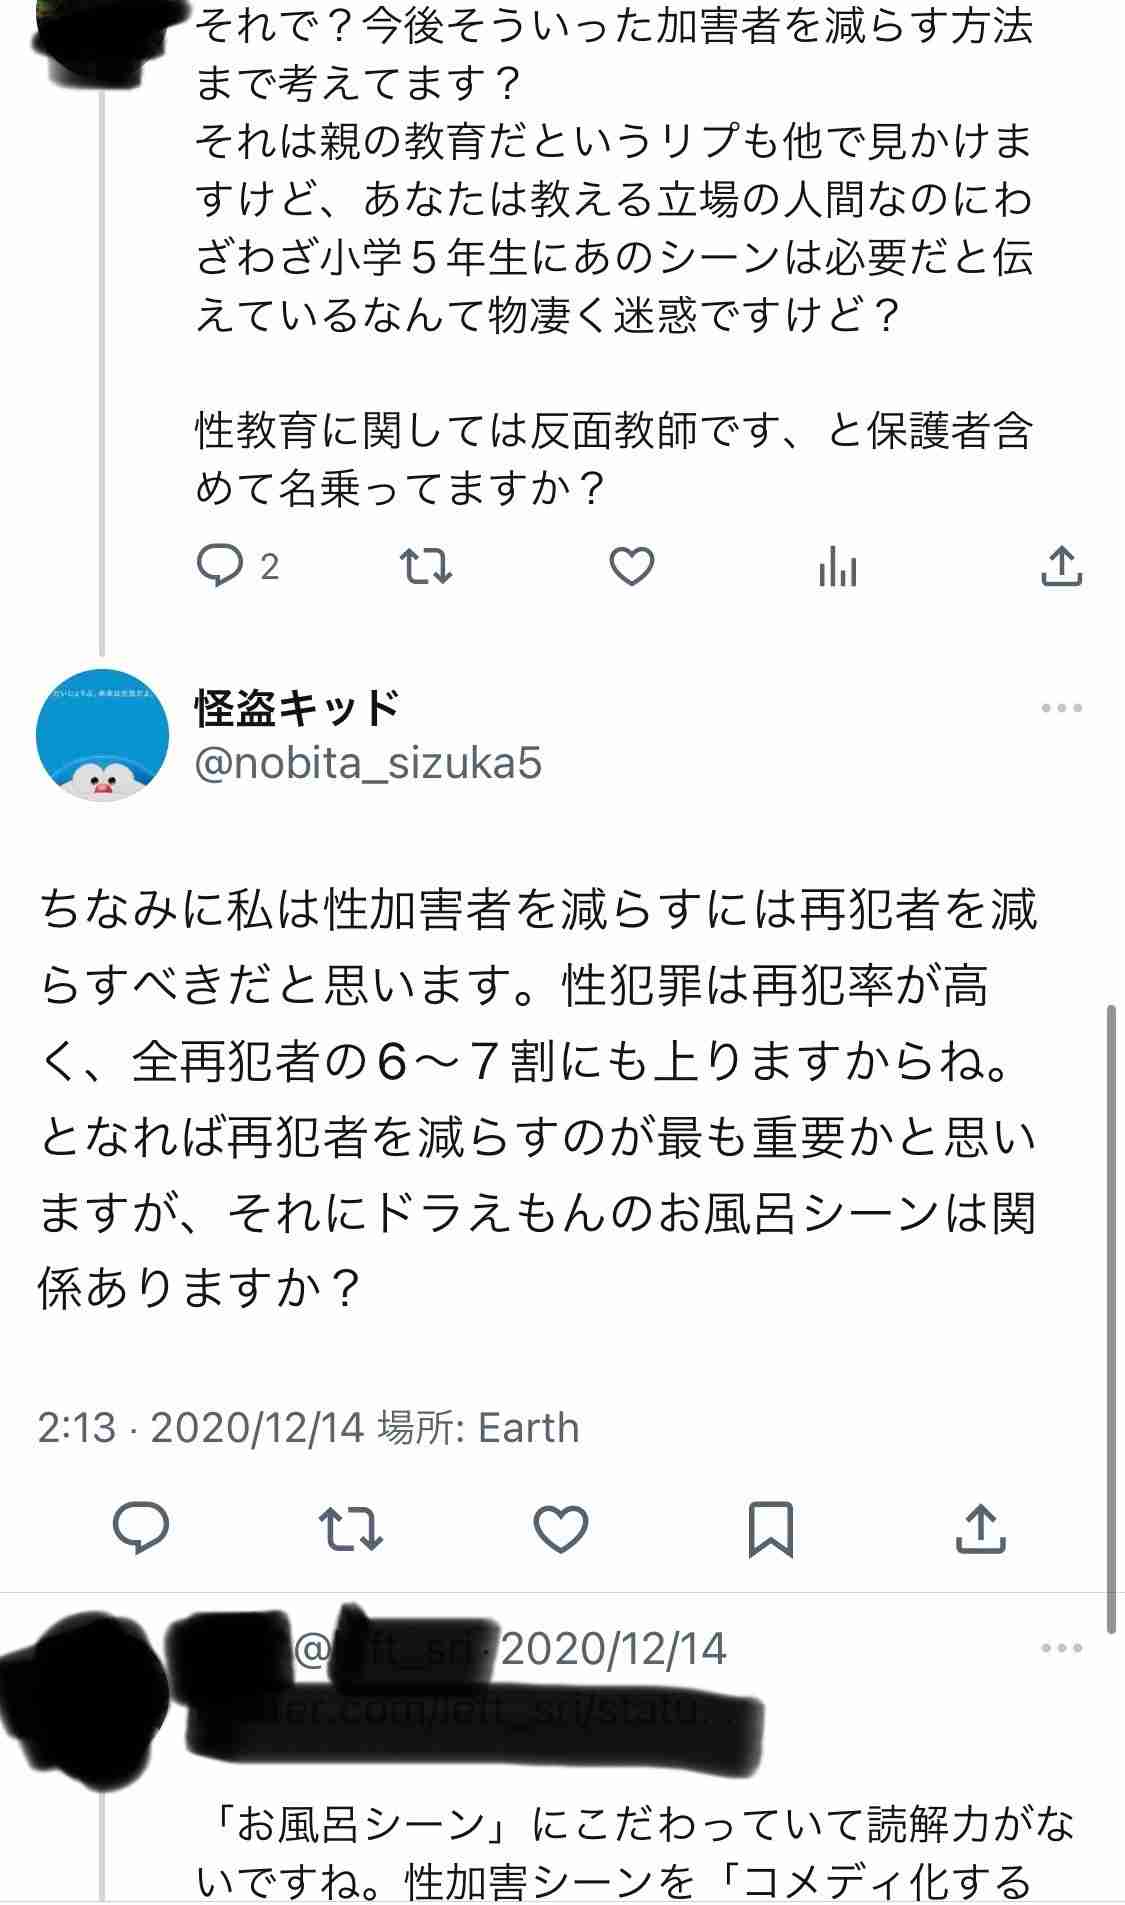Reply to the top tweet with 2 replies
The height and width of the screenshot is (1905, 1125).
tap(220, 567)
